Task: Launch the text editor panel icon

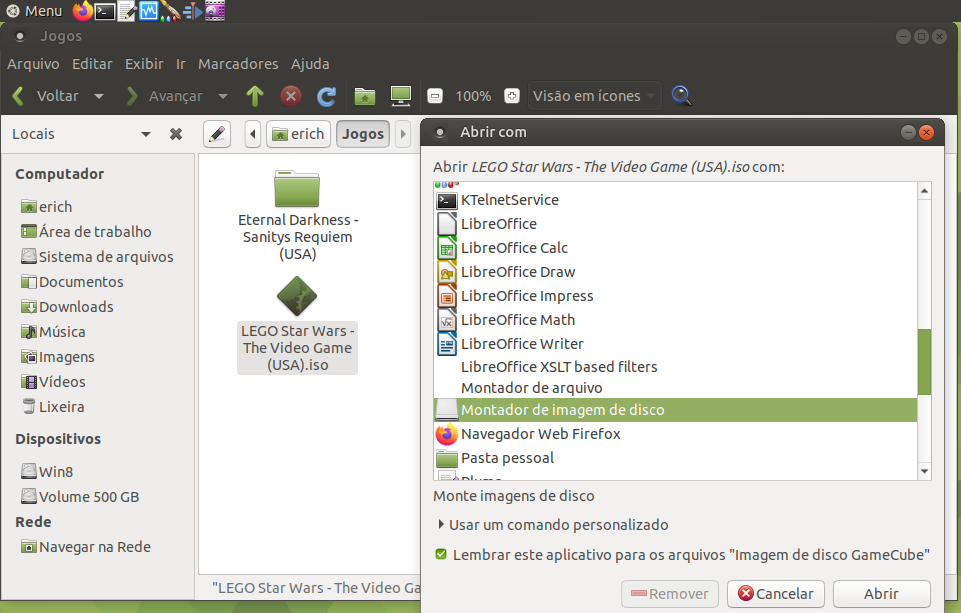Action: pyautogui.click(x=127, y=11)
